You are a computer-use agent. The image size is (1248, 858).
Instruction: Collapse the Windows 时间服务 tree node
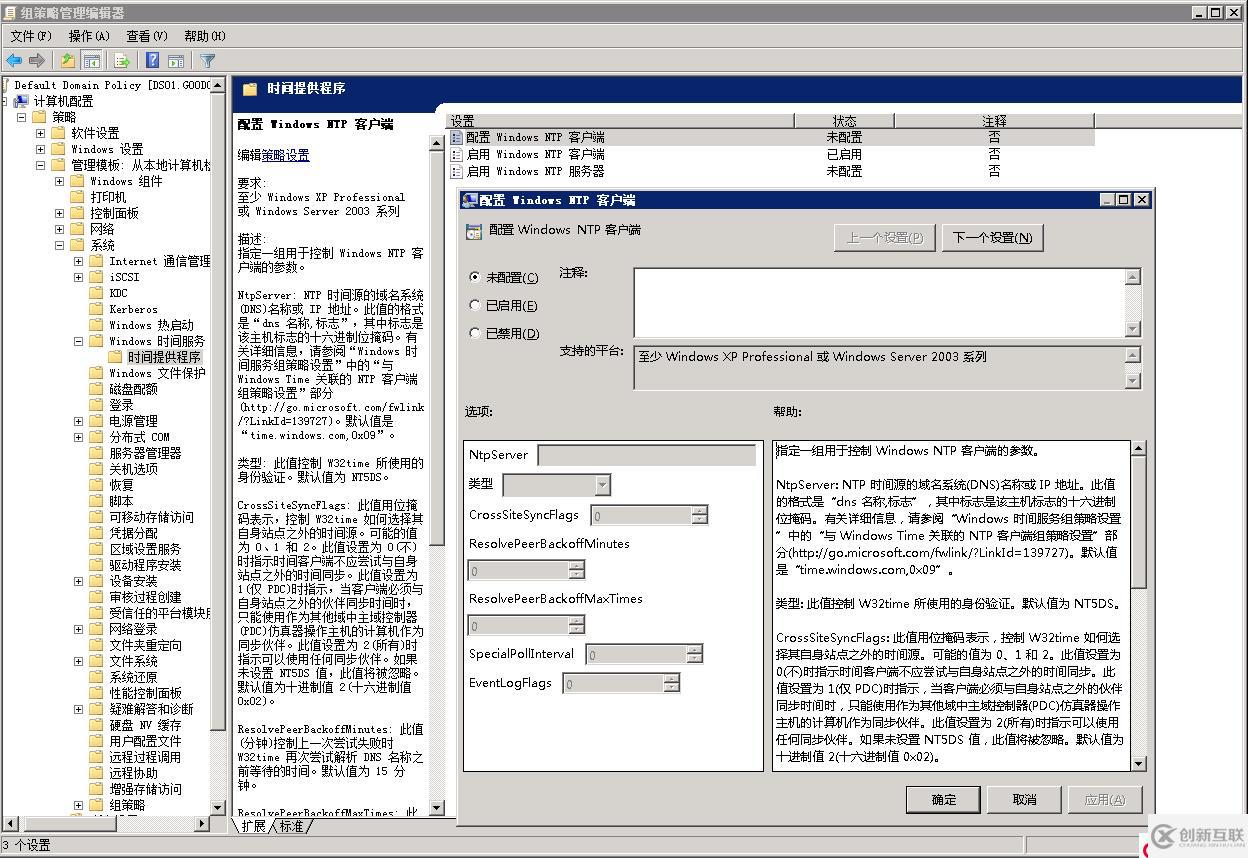click(79, 341)
